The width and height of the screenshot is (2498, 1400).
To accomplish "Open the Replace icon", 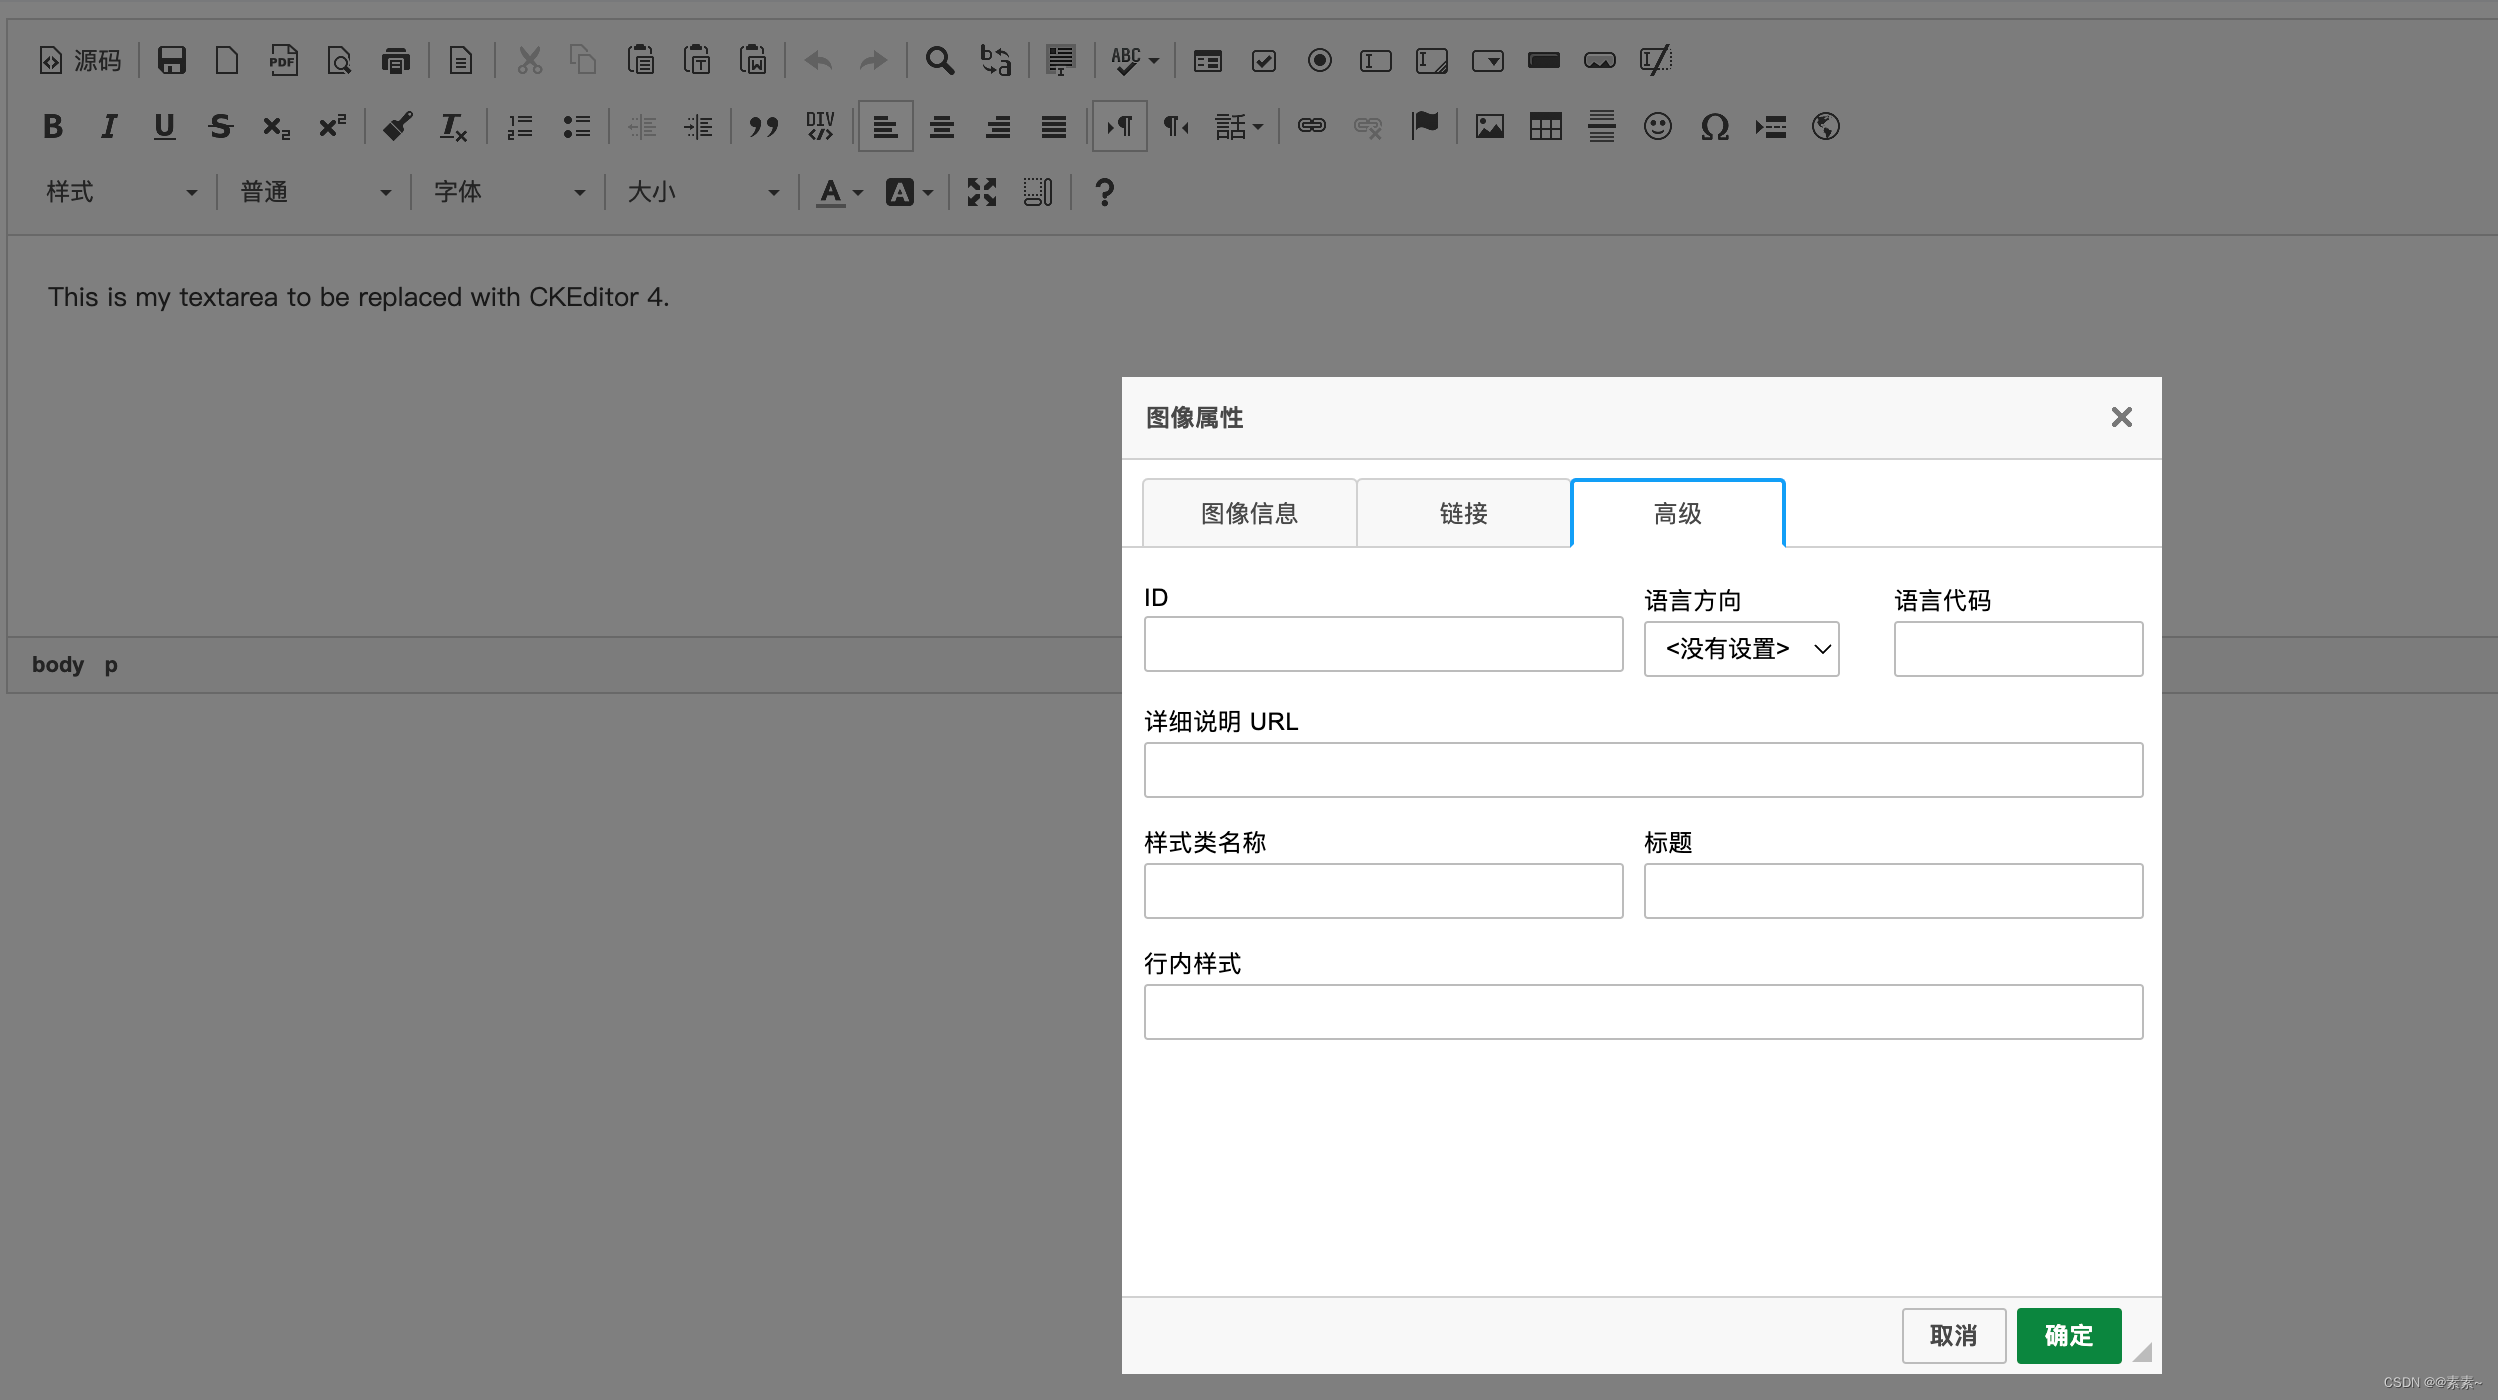I will pyautogui.click(x=995, y=61).
